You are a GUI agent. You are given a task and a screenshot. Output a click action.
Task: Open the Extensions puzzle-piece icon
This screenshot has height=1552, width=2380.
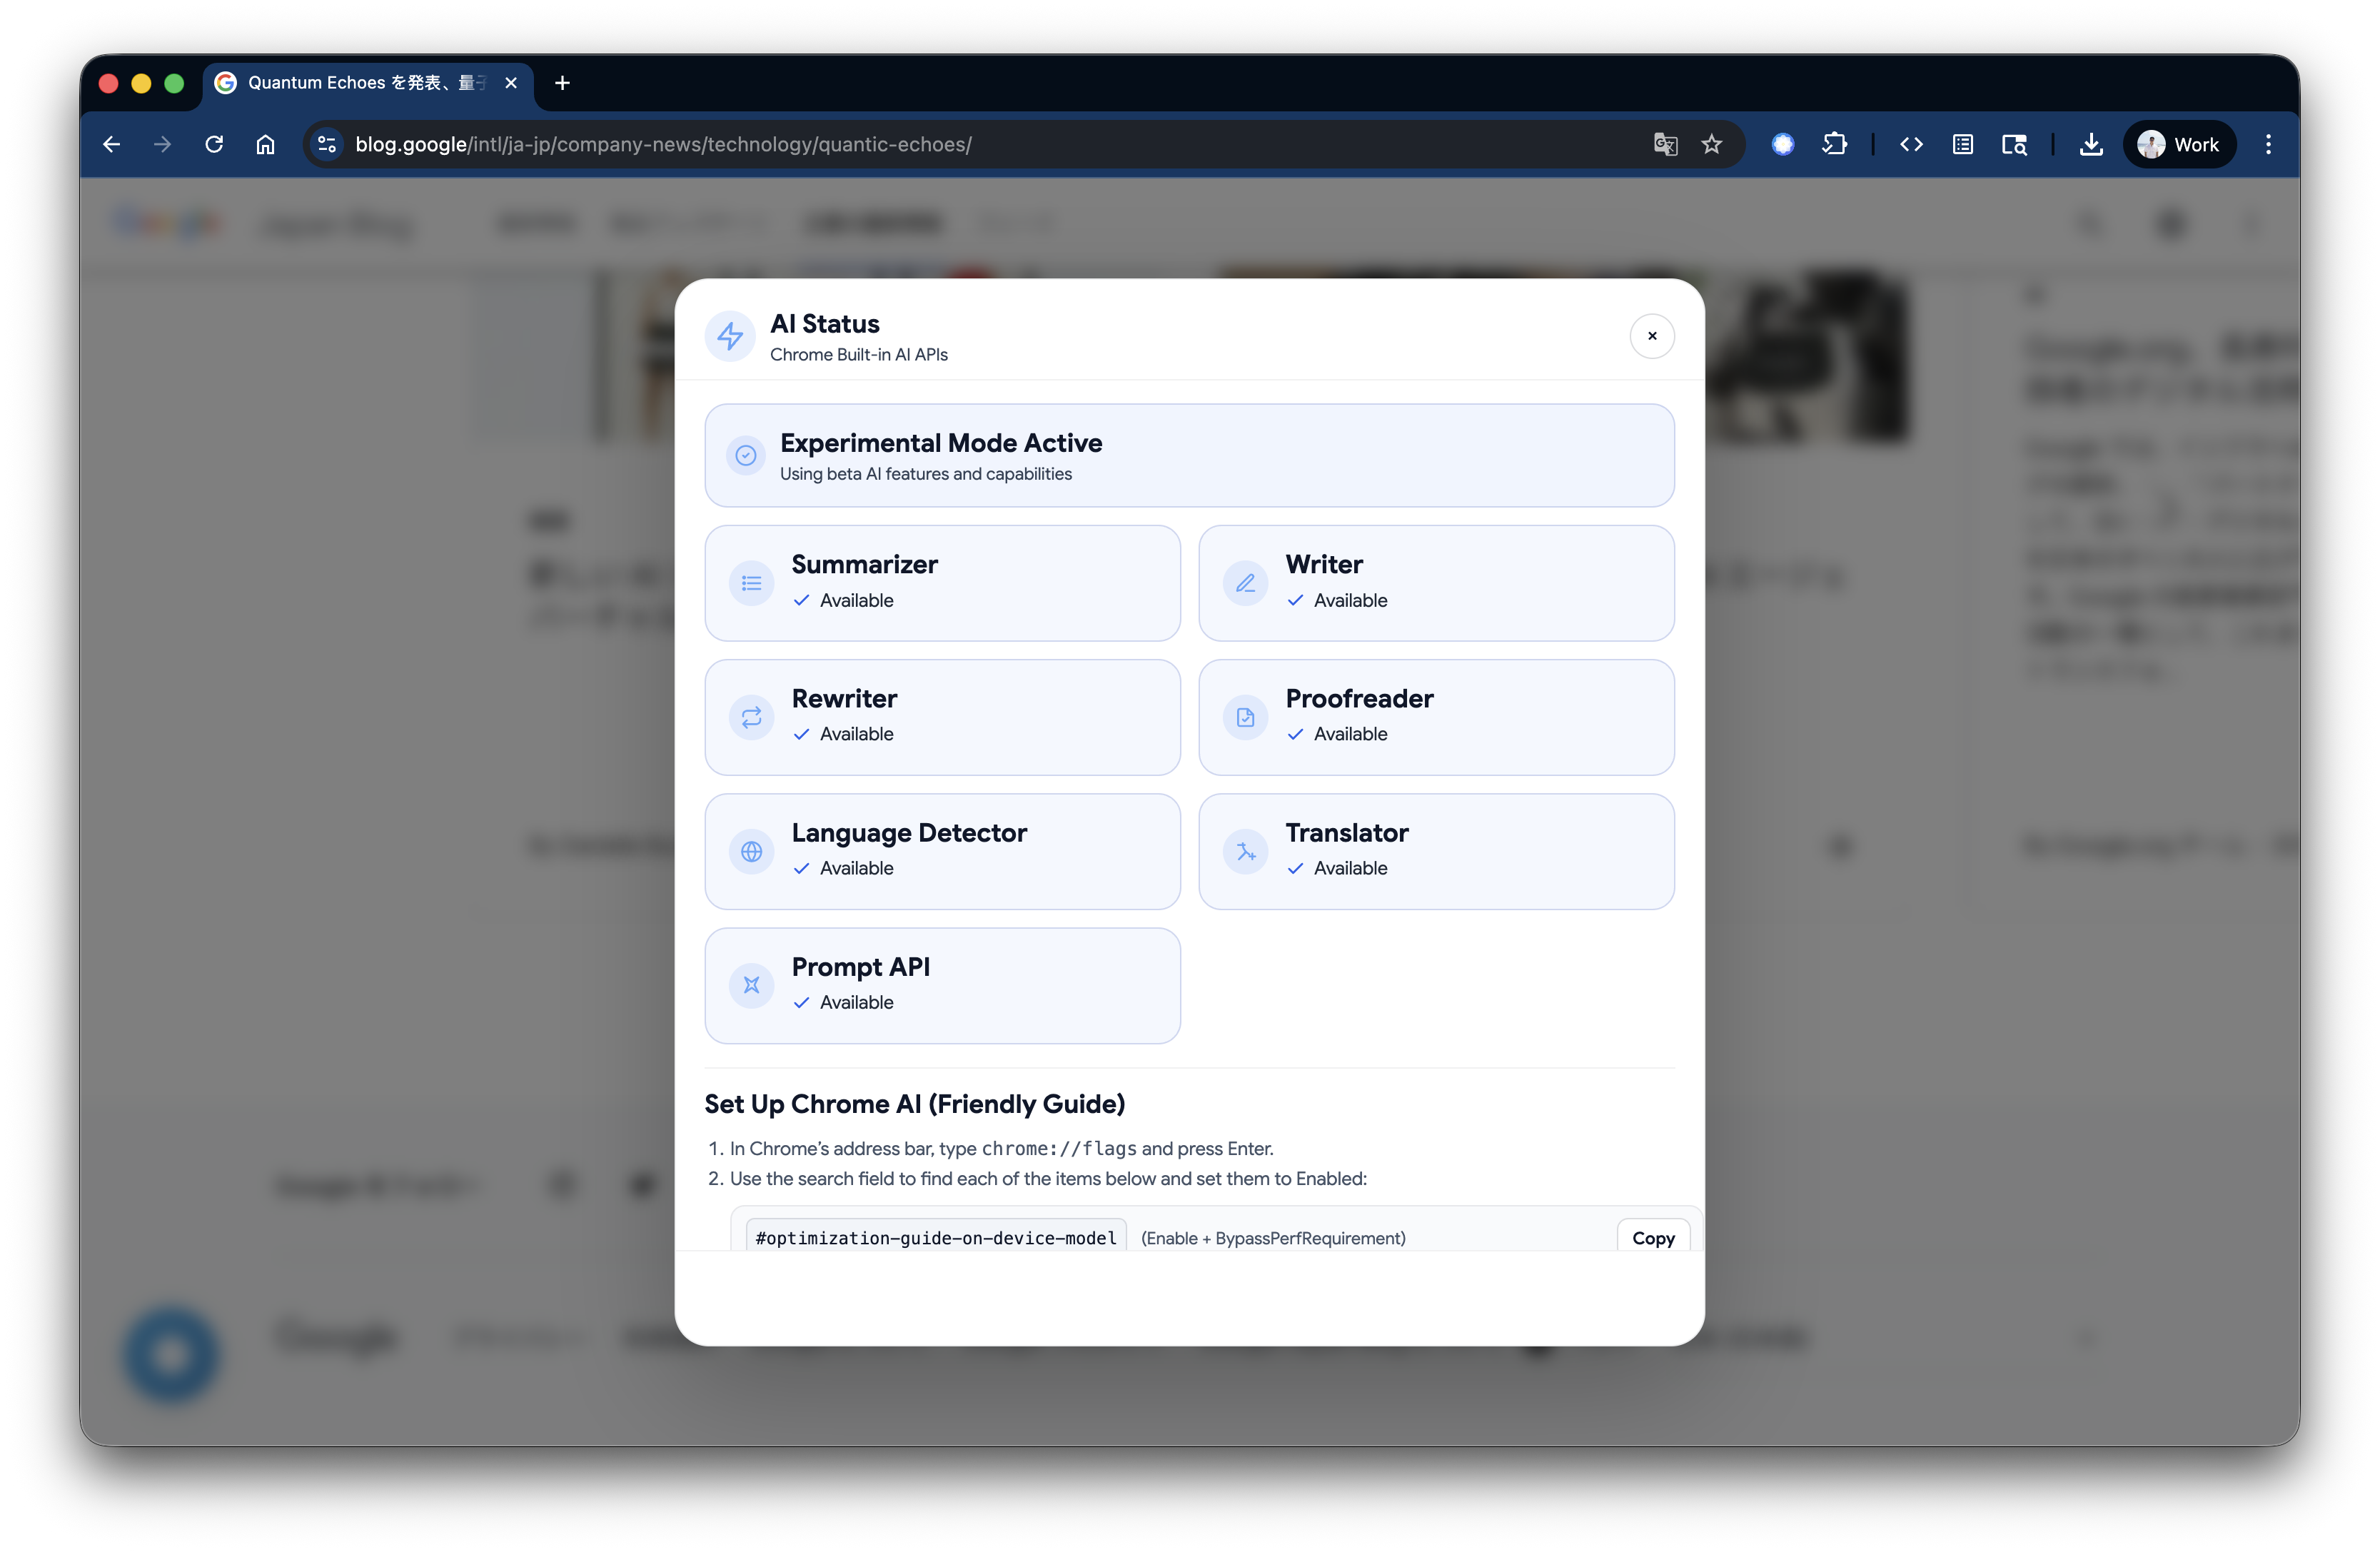(x=1835, y=144)
